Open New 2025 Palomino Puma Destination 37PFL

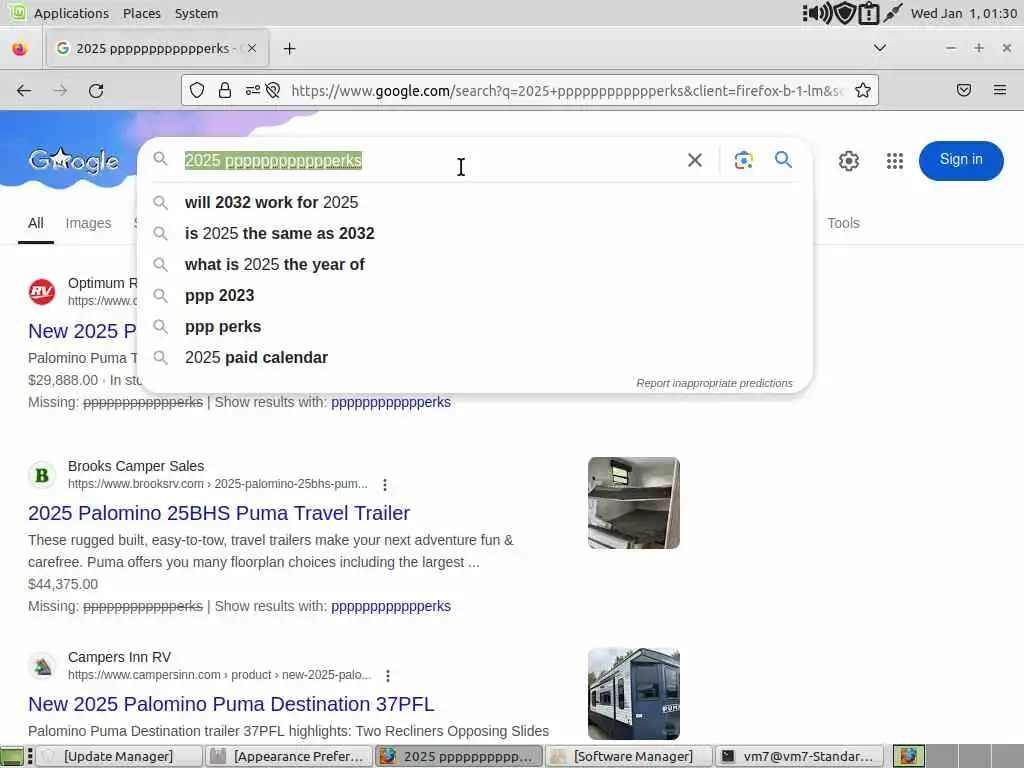pyautogui.click(x=231, y=704)
